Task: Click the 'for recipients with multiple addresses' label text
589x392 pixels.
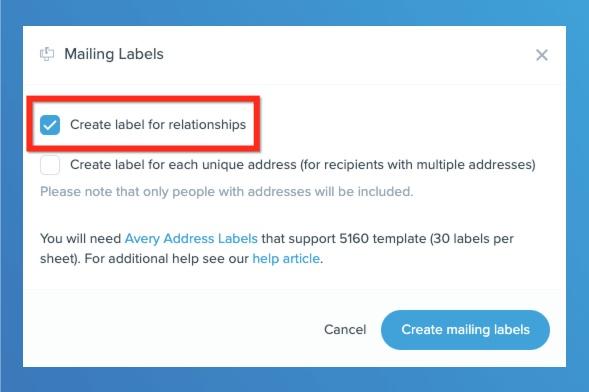Action: pyautogui.click(x=418, y=165)
